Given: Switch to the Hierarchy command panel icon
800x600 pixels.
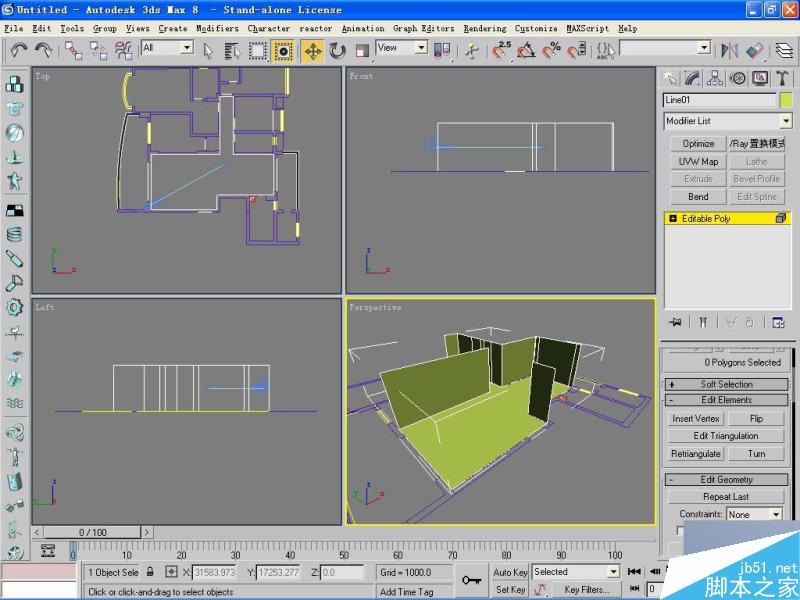Looking at the screenshot, I should 715,78.
